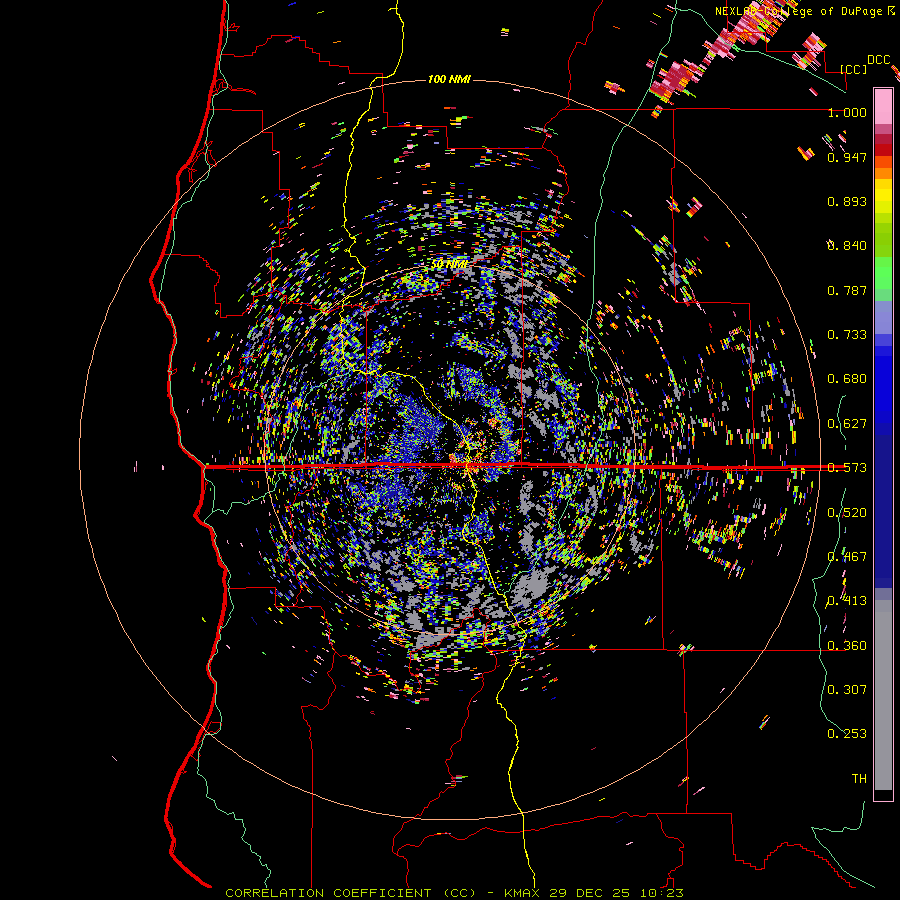Select the 0.627 scale value

847,424
